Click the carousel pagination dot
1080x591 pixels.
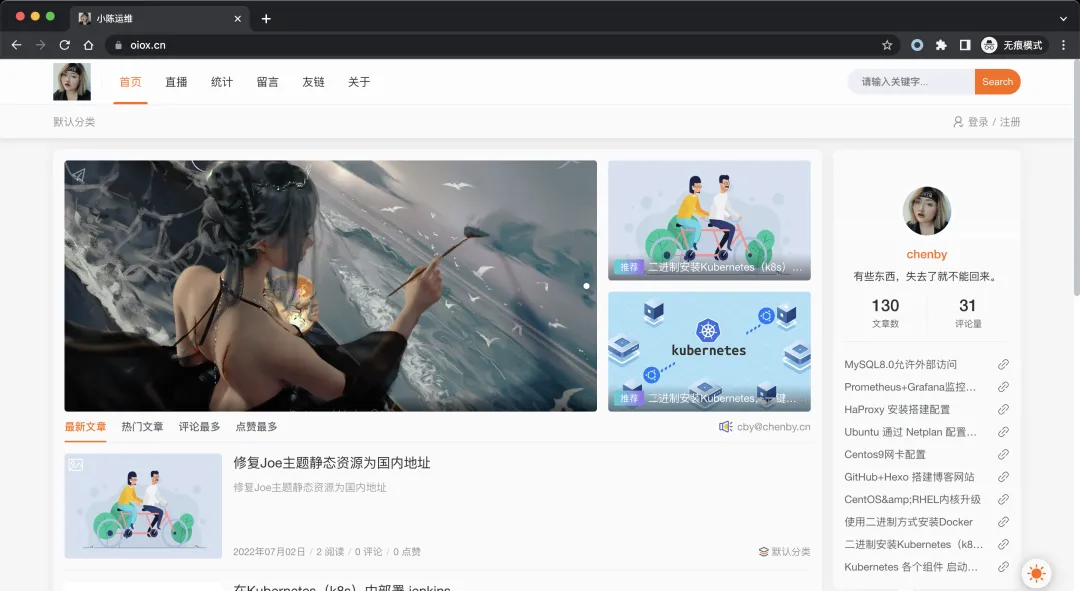[586, 286]
